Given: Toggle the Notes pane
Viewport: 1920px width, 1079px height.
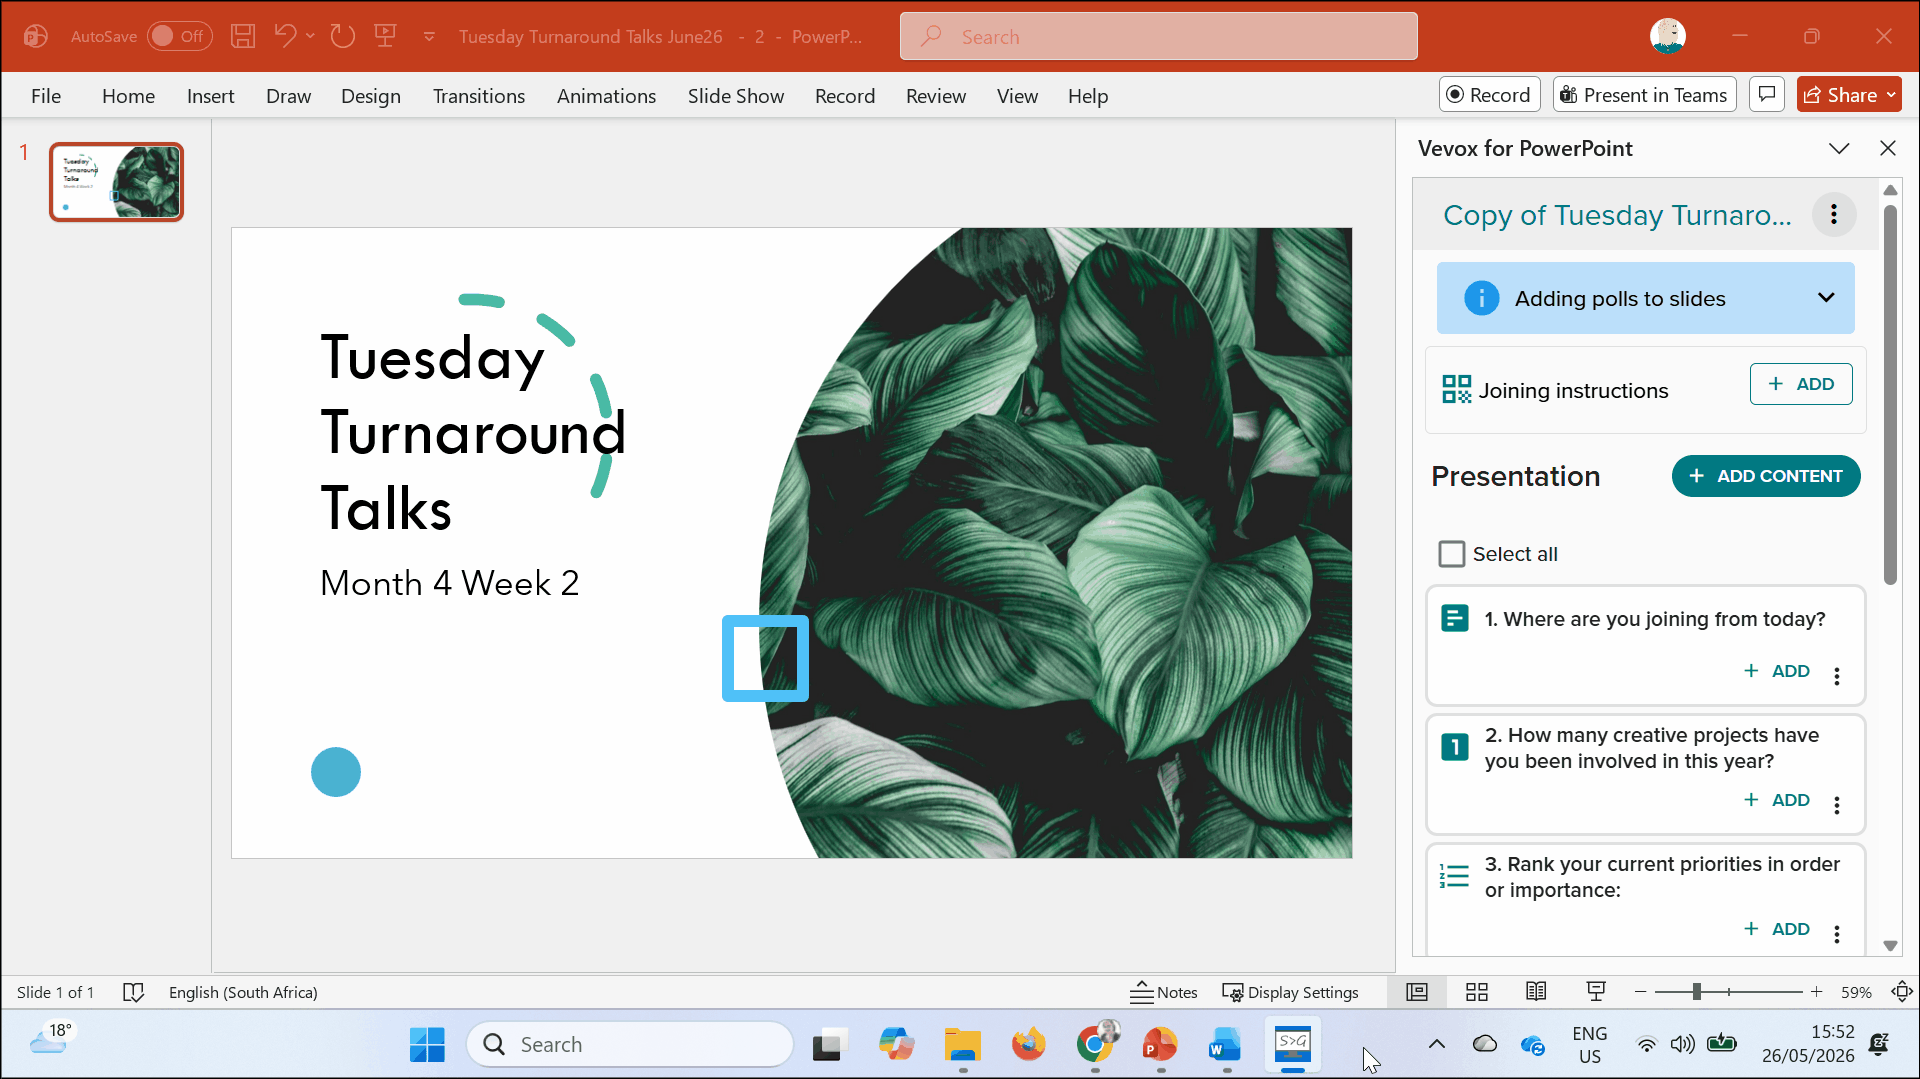Looking at the screenshot, I should [1163, 992].
